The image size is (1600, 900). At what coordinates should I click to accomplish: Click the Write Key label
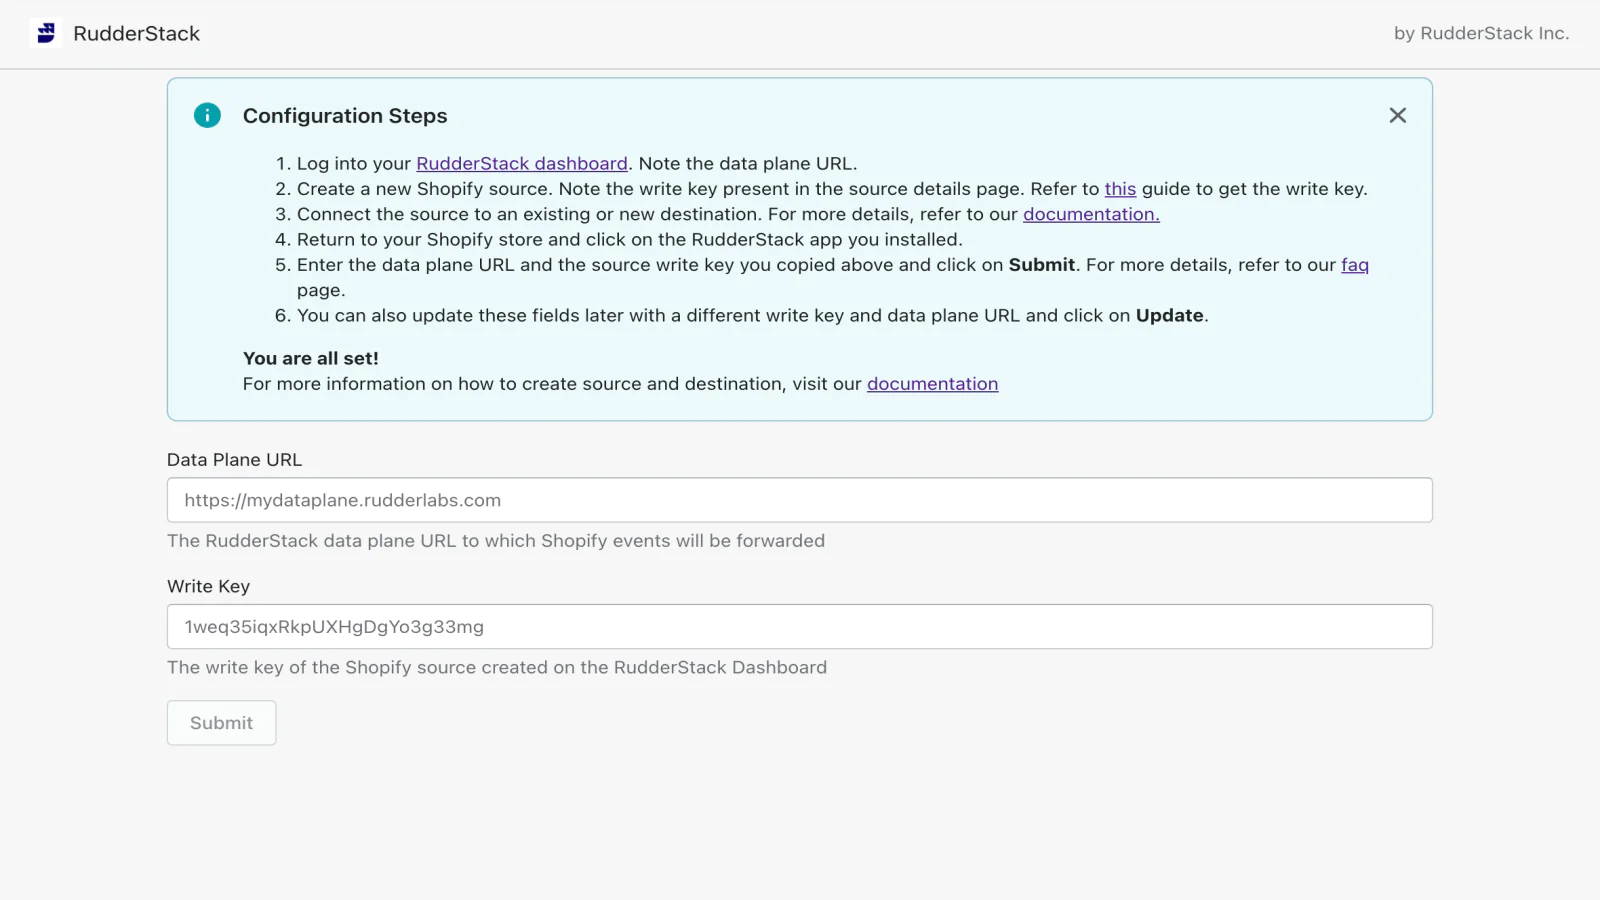point(208,586)
